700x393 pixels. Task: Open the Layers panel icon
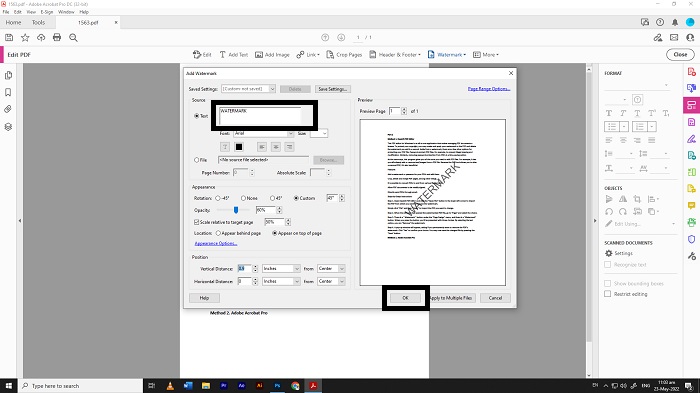(x=8, y=127)
